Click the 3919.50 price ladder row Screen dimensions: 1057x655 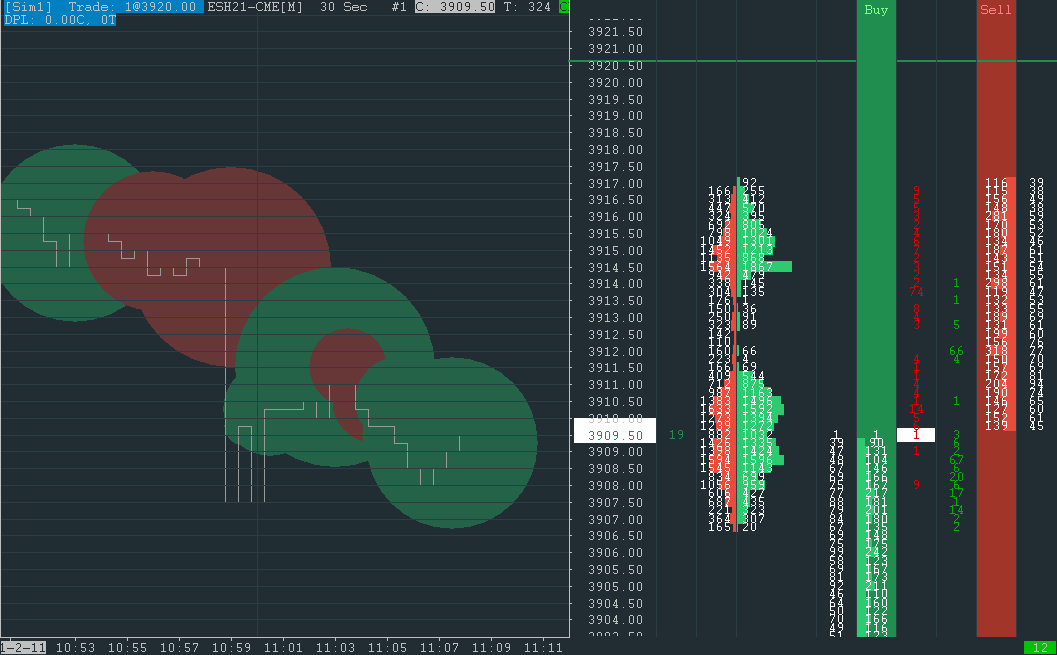[x=615, y=99]
